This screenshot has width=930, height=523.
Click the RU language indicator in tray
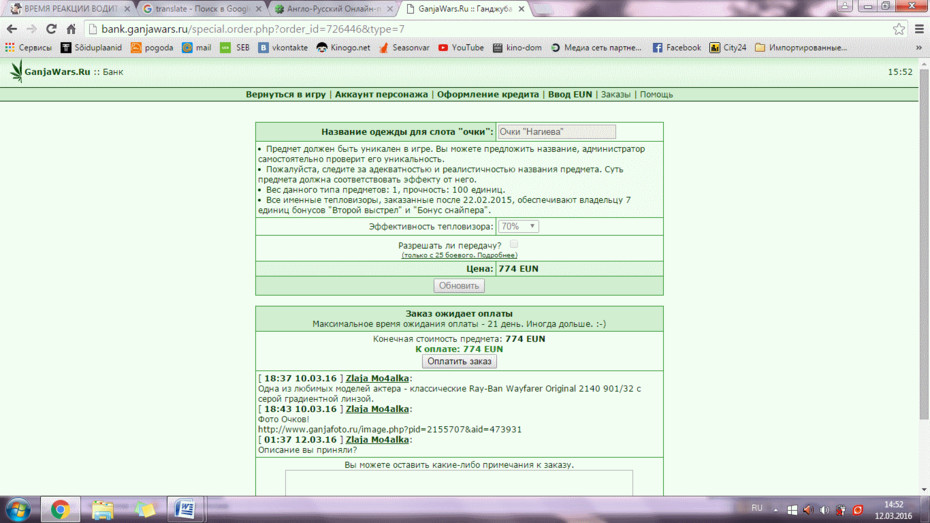tap(757, 508)
